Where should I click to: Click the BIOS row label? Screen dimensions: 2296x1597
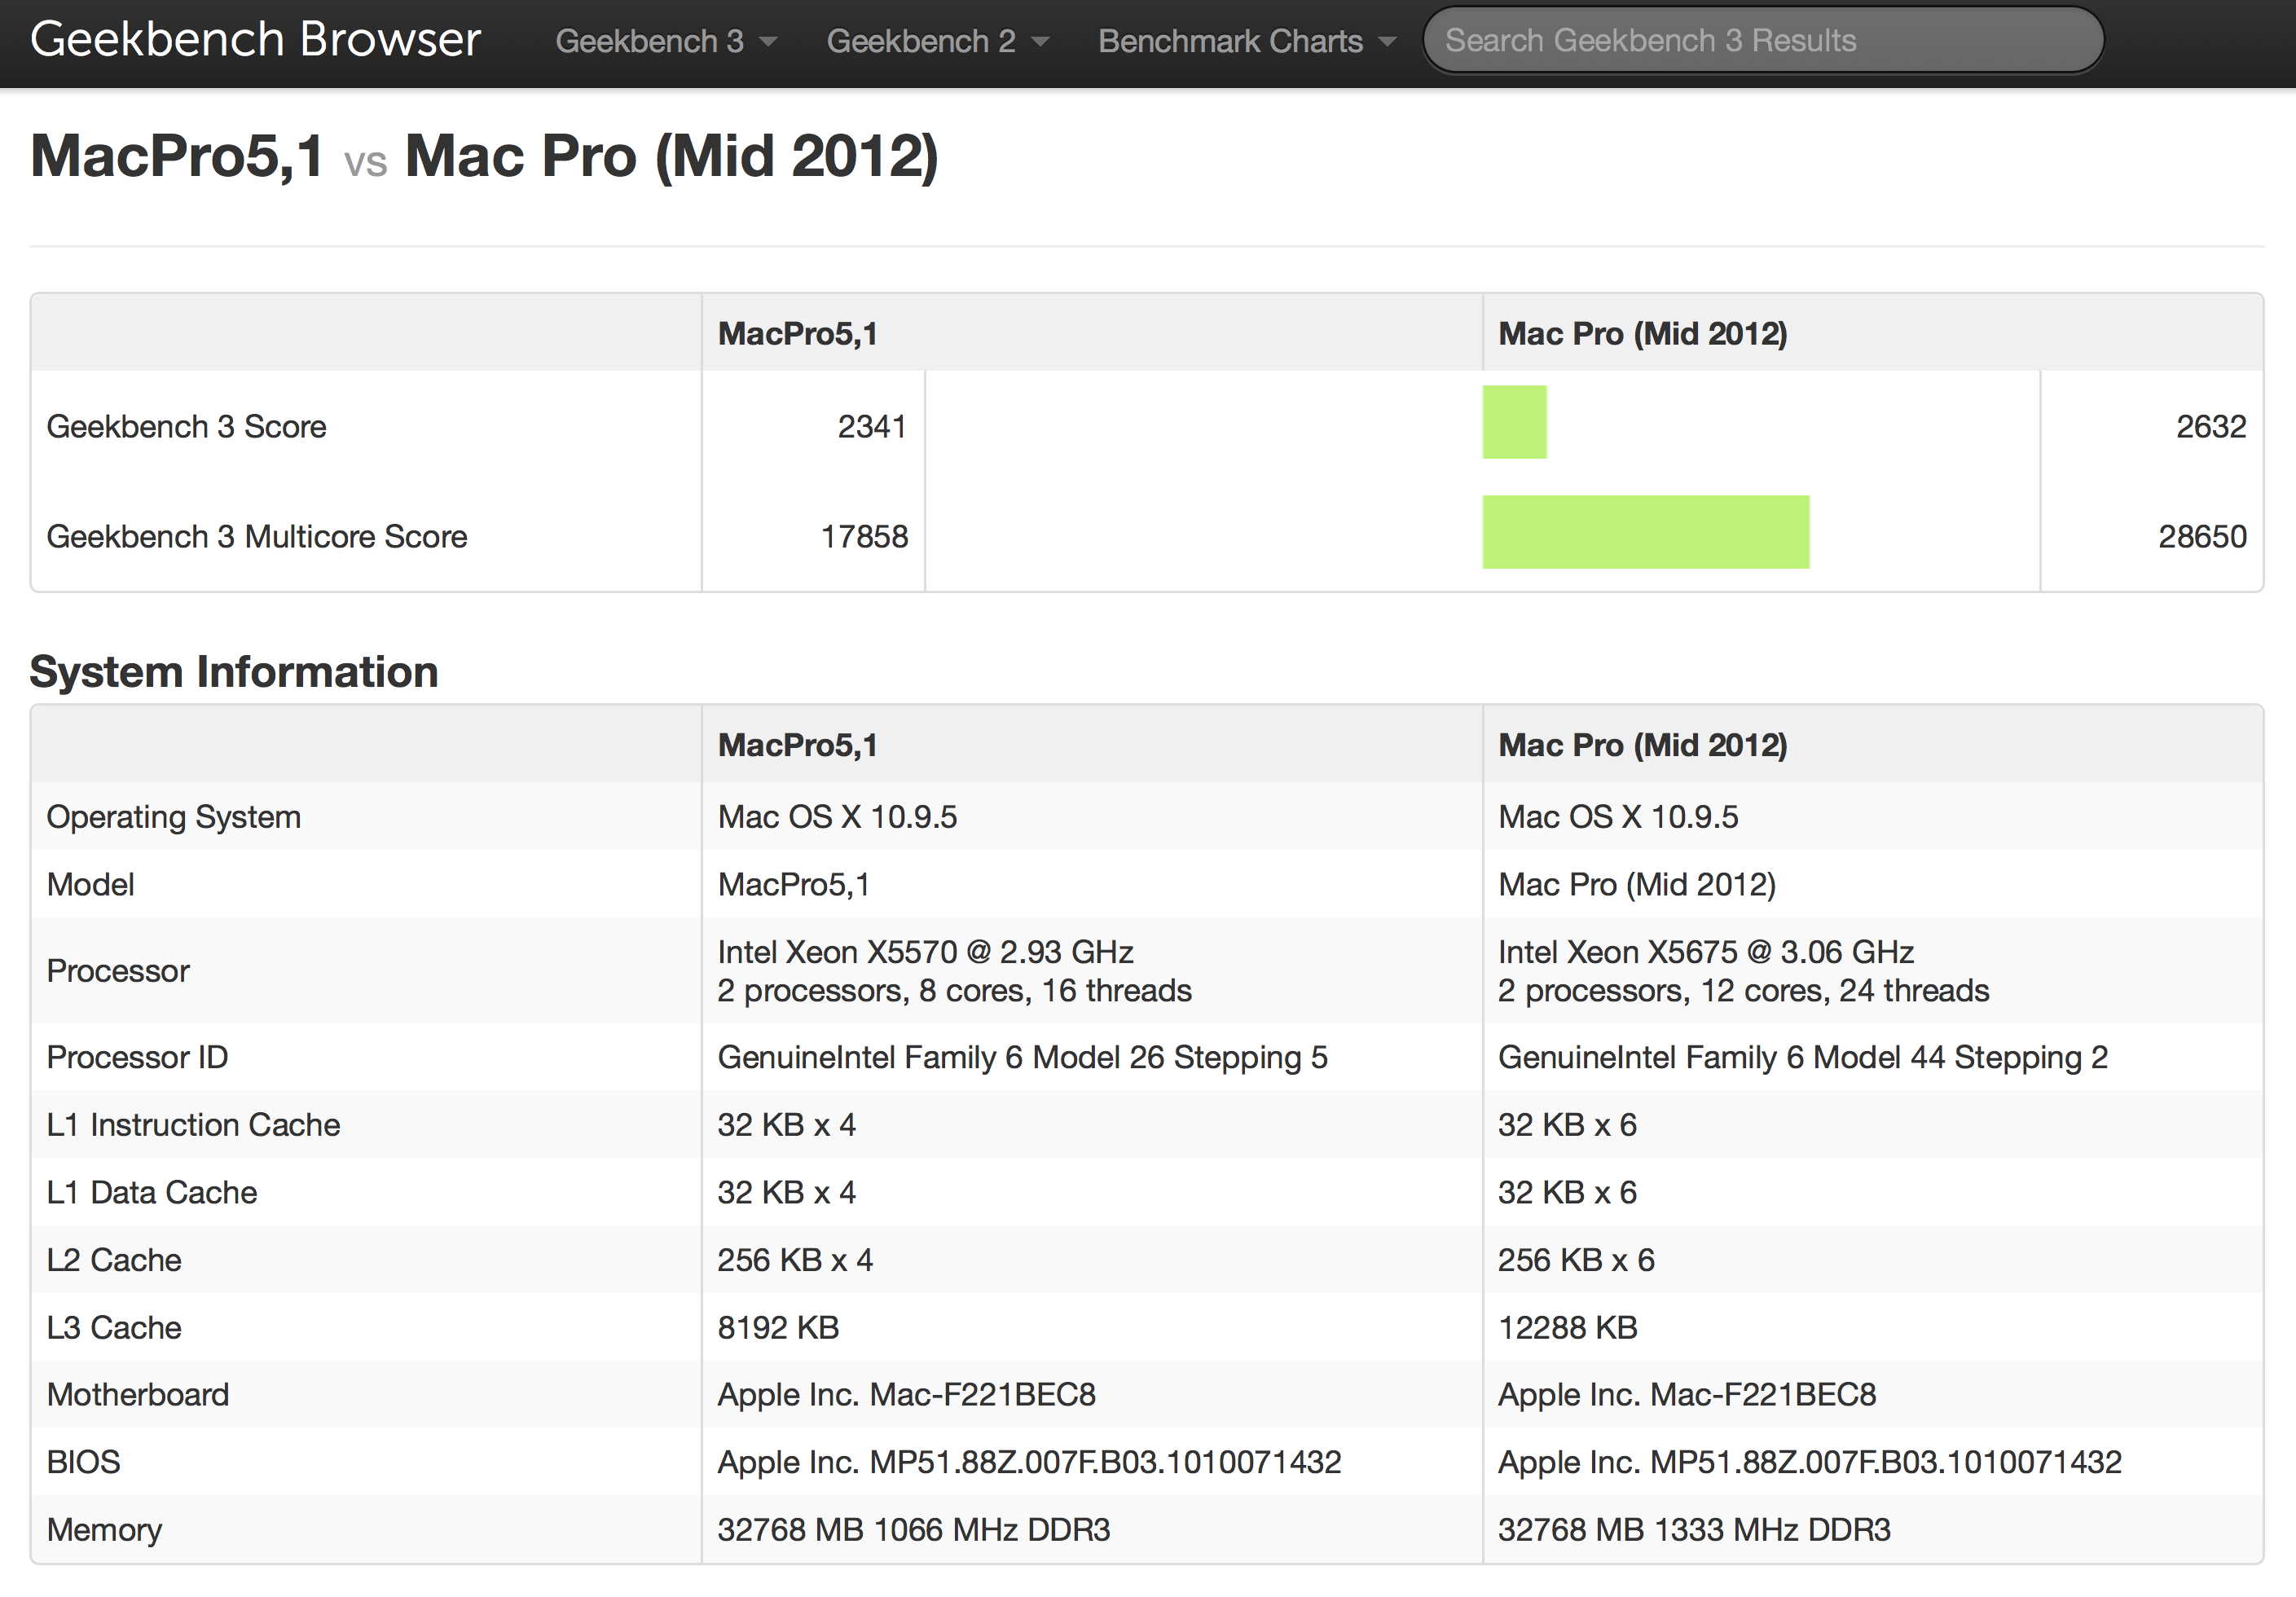(x=83, y=1462)
